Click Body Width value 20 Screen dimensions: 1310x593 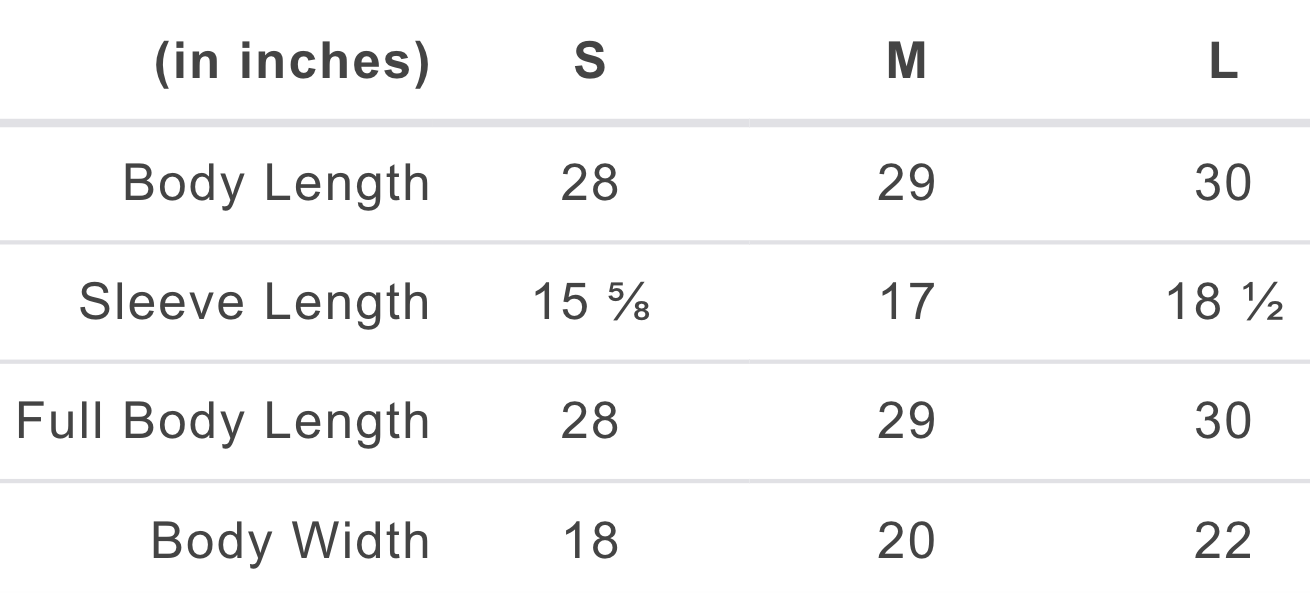pos(906,541)
